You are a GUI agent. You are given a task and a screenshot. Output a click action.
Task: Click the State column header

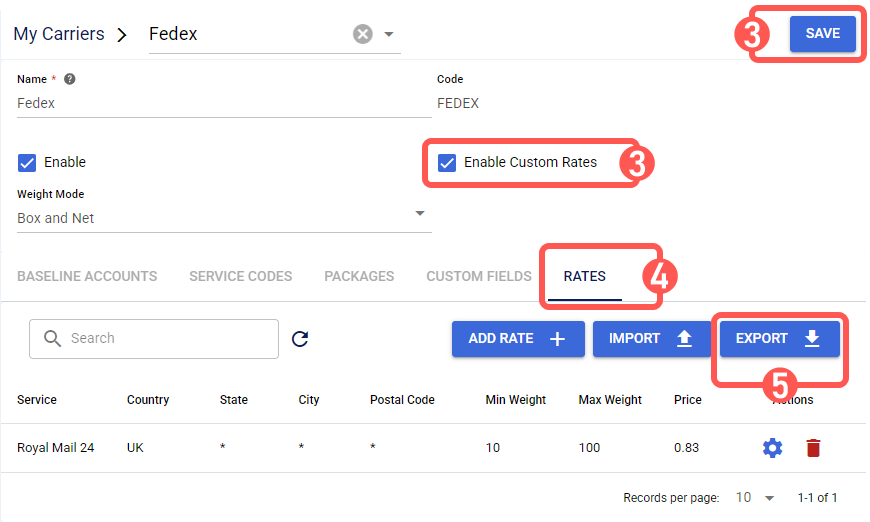(234, 399)
